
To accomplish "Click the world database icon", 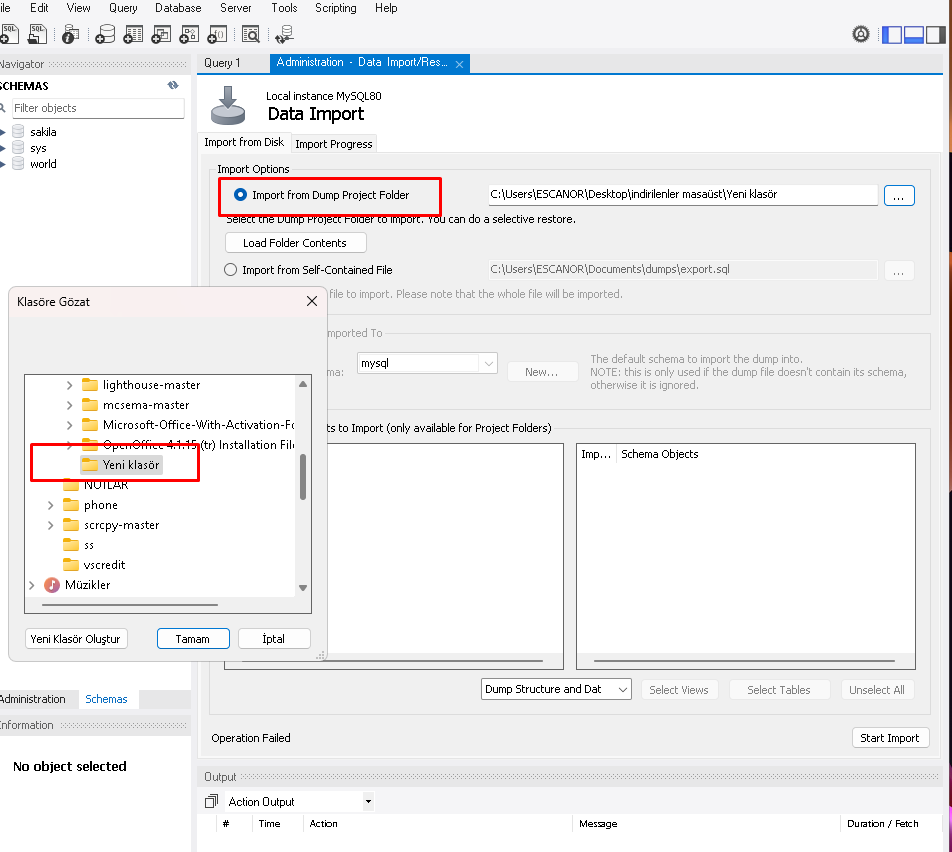I will click(x=18, y=163).
